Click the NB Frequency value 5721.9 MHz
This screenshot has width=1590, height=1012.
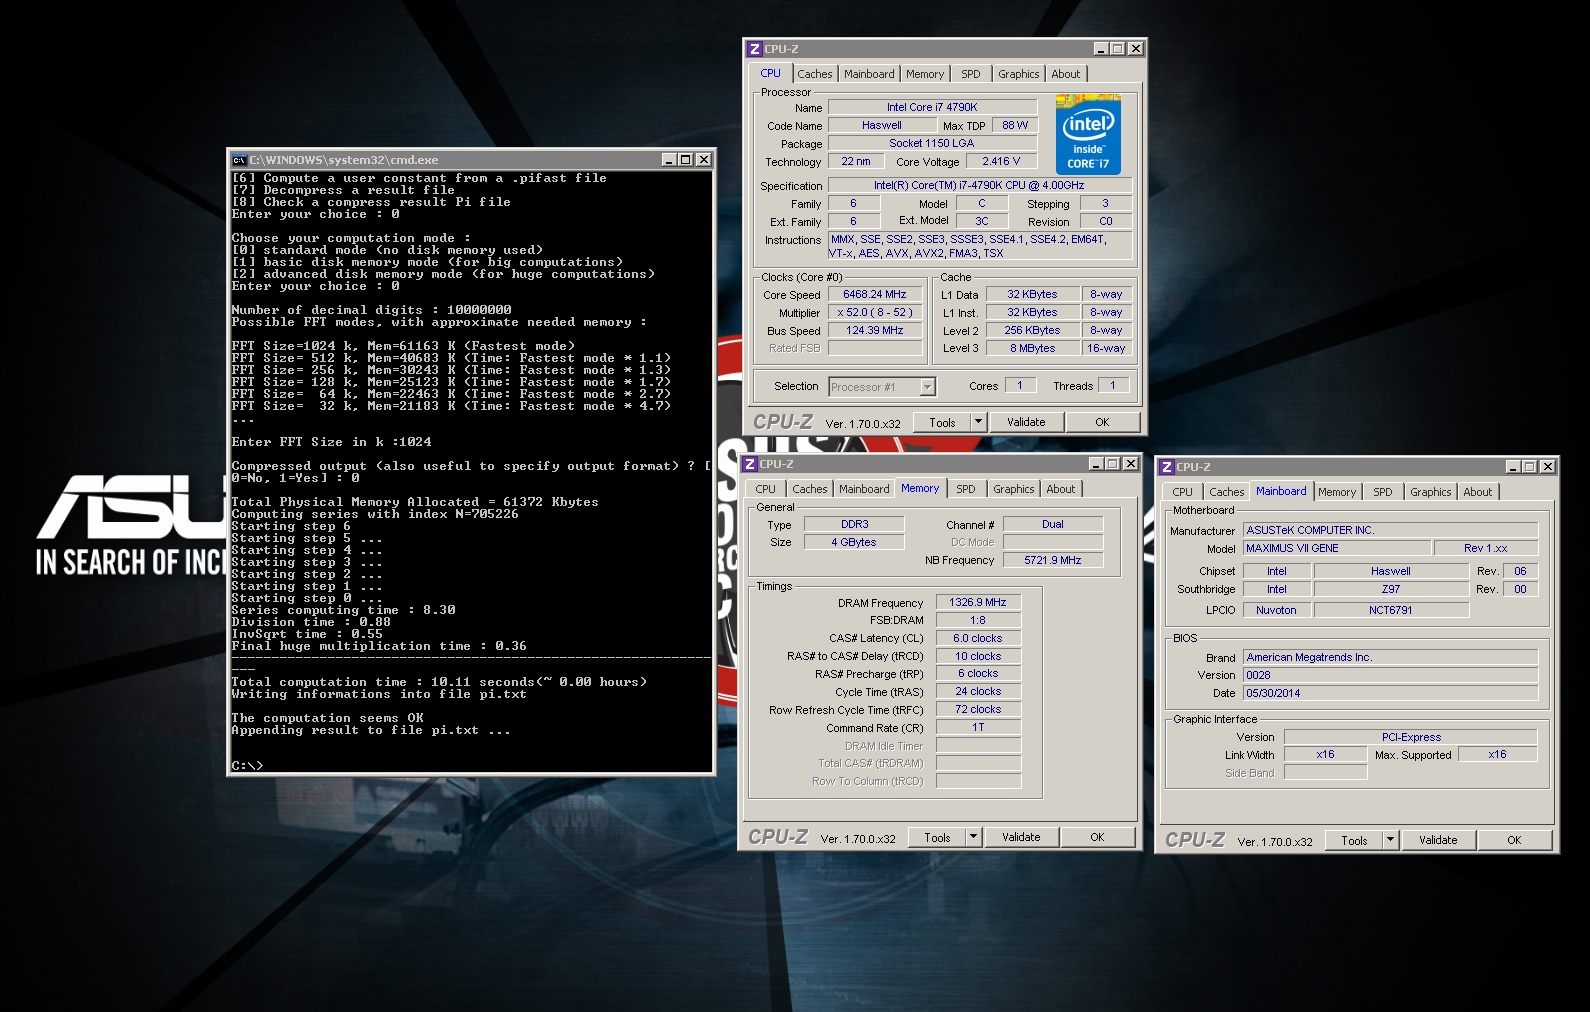point(1053,560)
